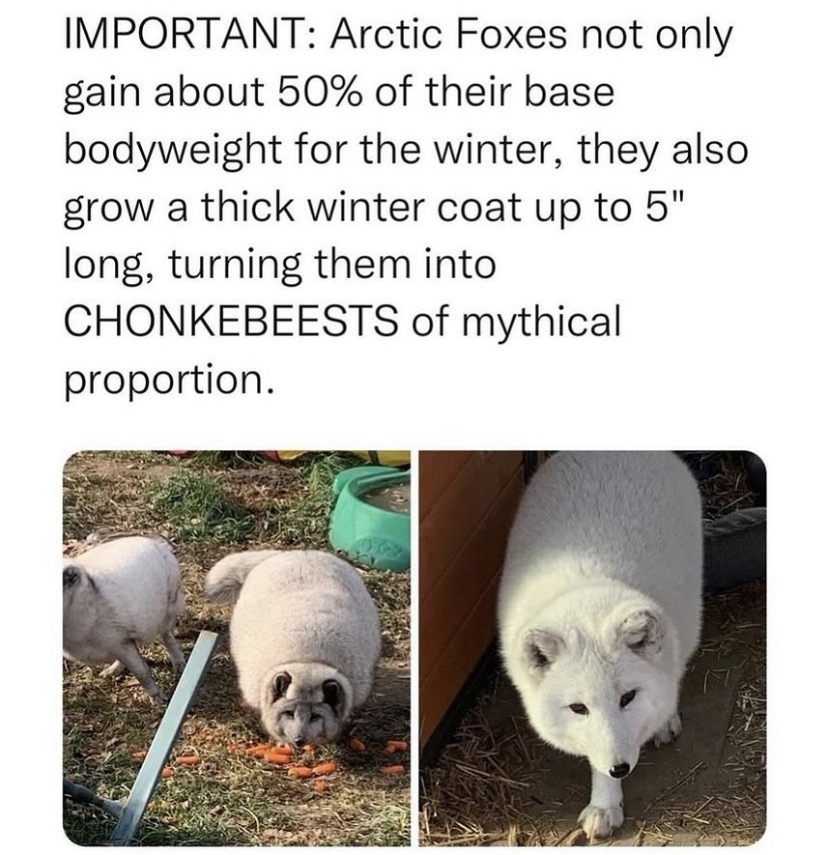Click the word "proportion." on the last line
This screenshot has height=855, width=828.
pos(167,380)
